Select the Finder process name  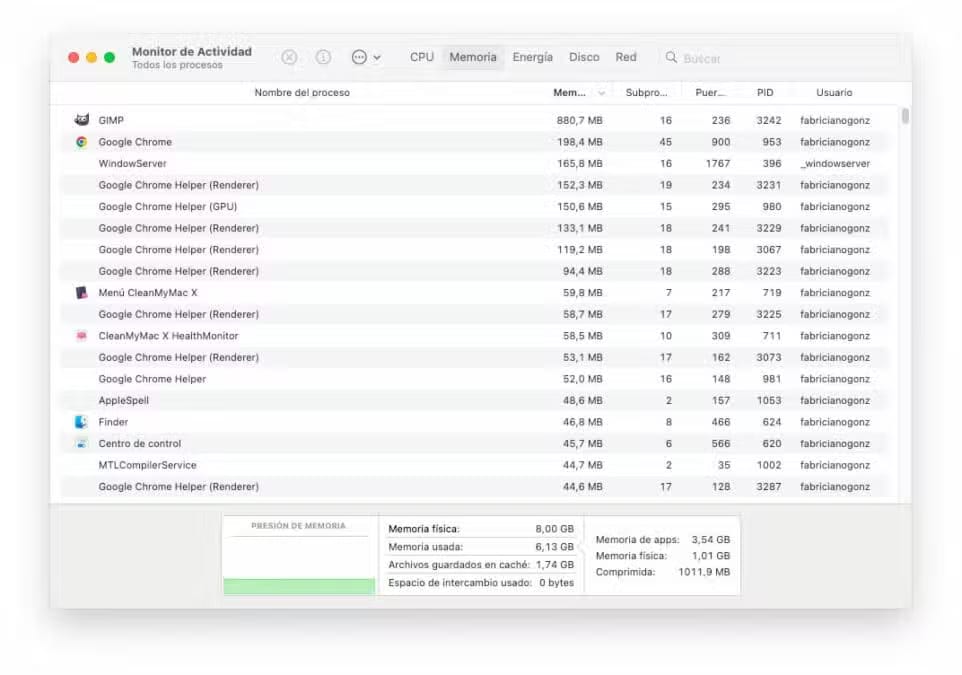(x=114, y=422)
